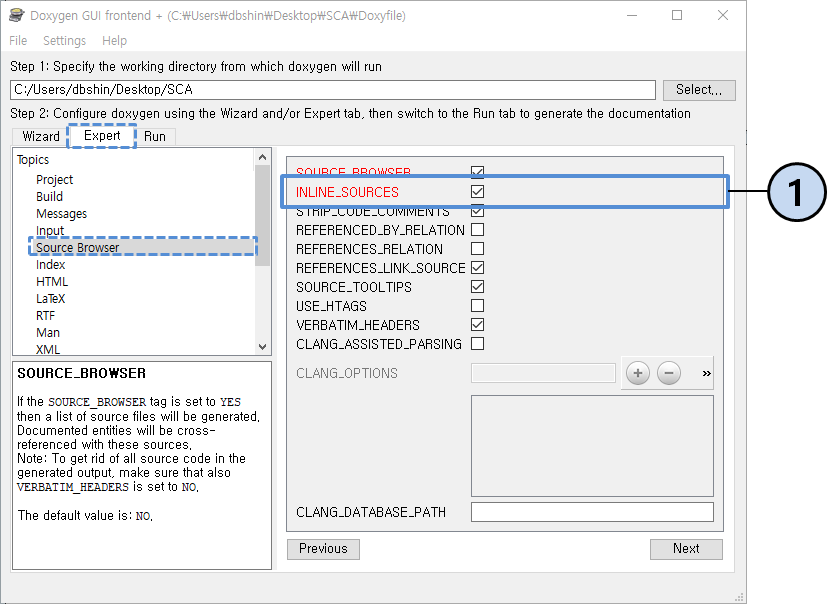Screen dimensions: 829x604
Task: Click the USE_HTAGS label
Action: point(331,306)
